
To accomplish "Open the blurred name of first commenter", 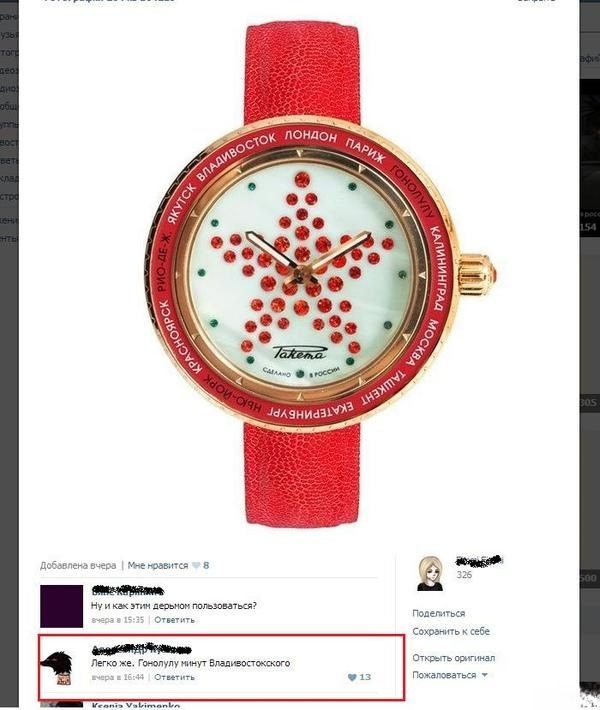I will [127, 591].
